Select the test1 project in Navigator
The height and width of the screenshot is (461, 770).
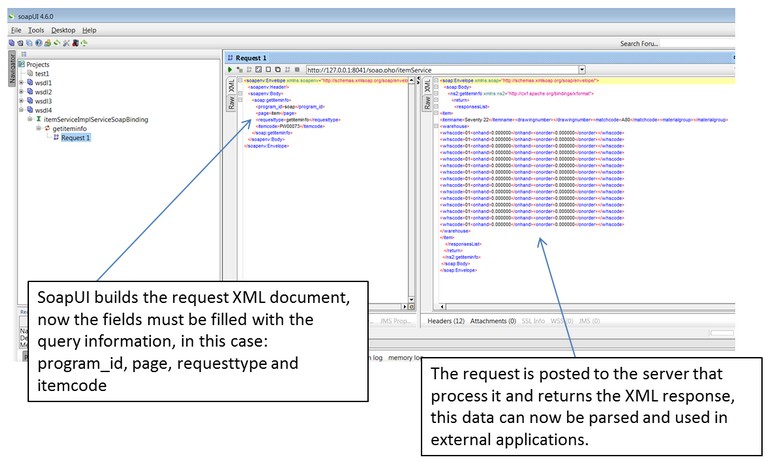tap(42, 74)
